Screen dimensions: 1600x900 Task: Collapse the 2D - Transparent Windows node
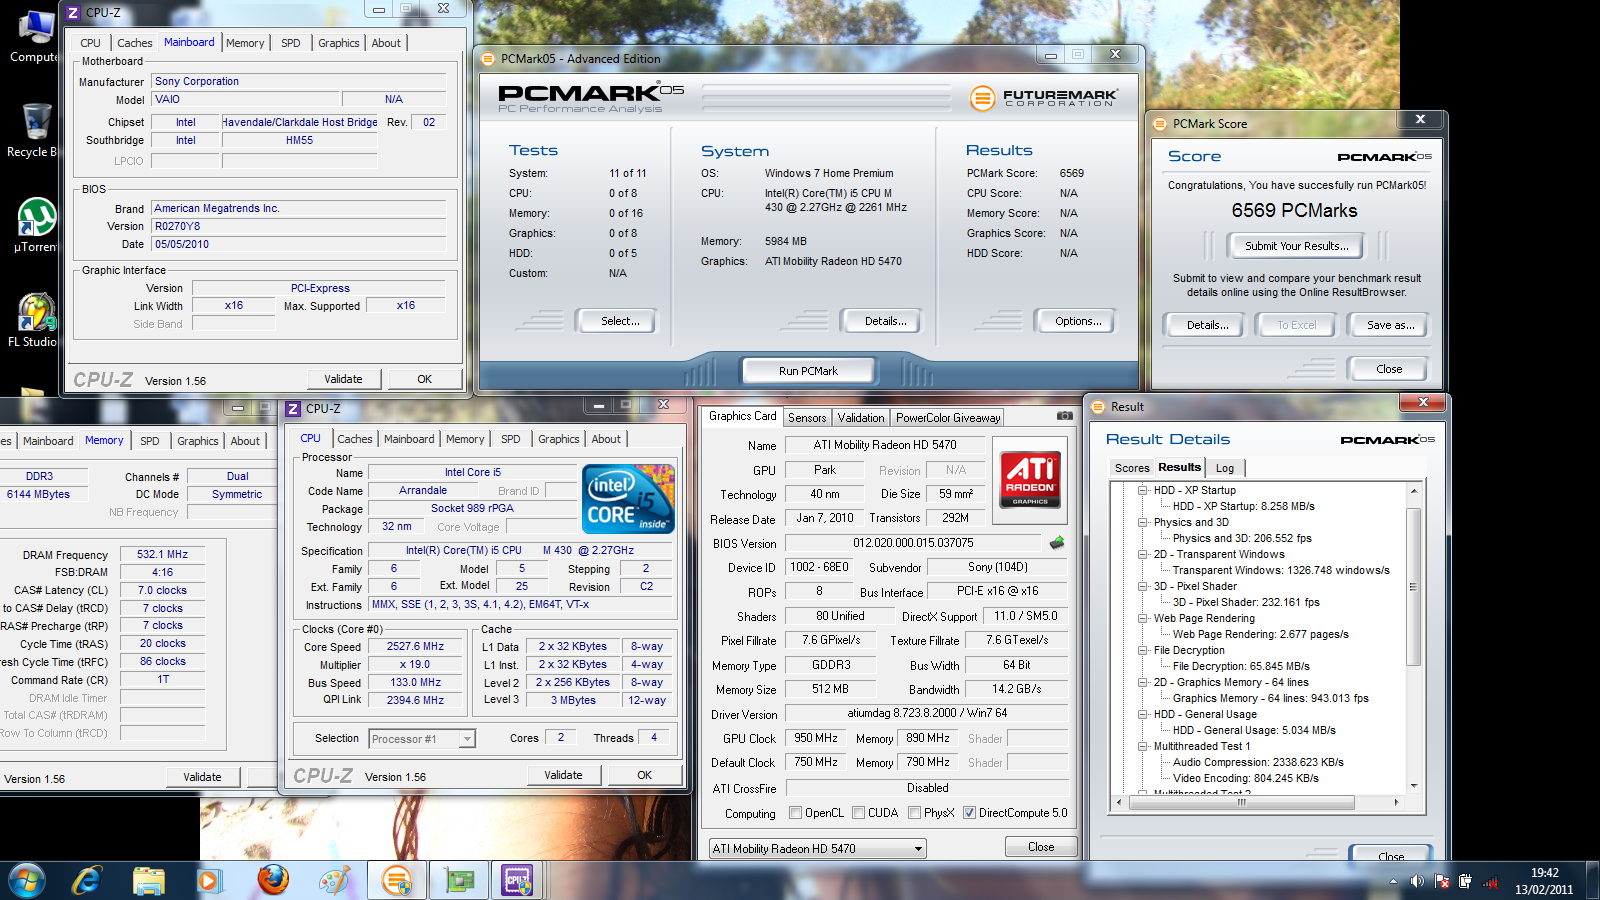[1142, 554]
